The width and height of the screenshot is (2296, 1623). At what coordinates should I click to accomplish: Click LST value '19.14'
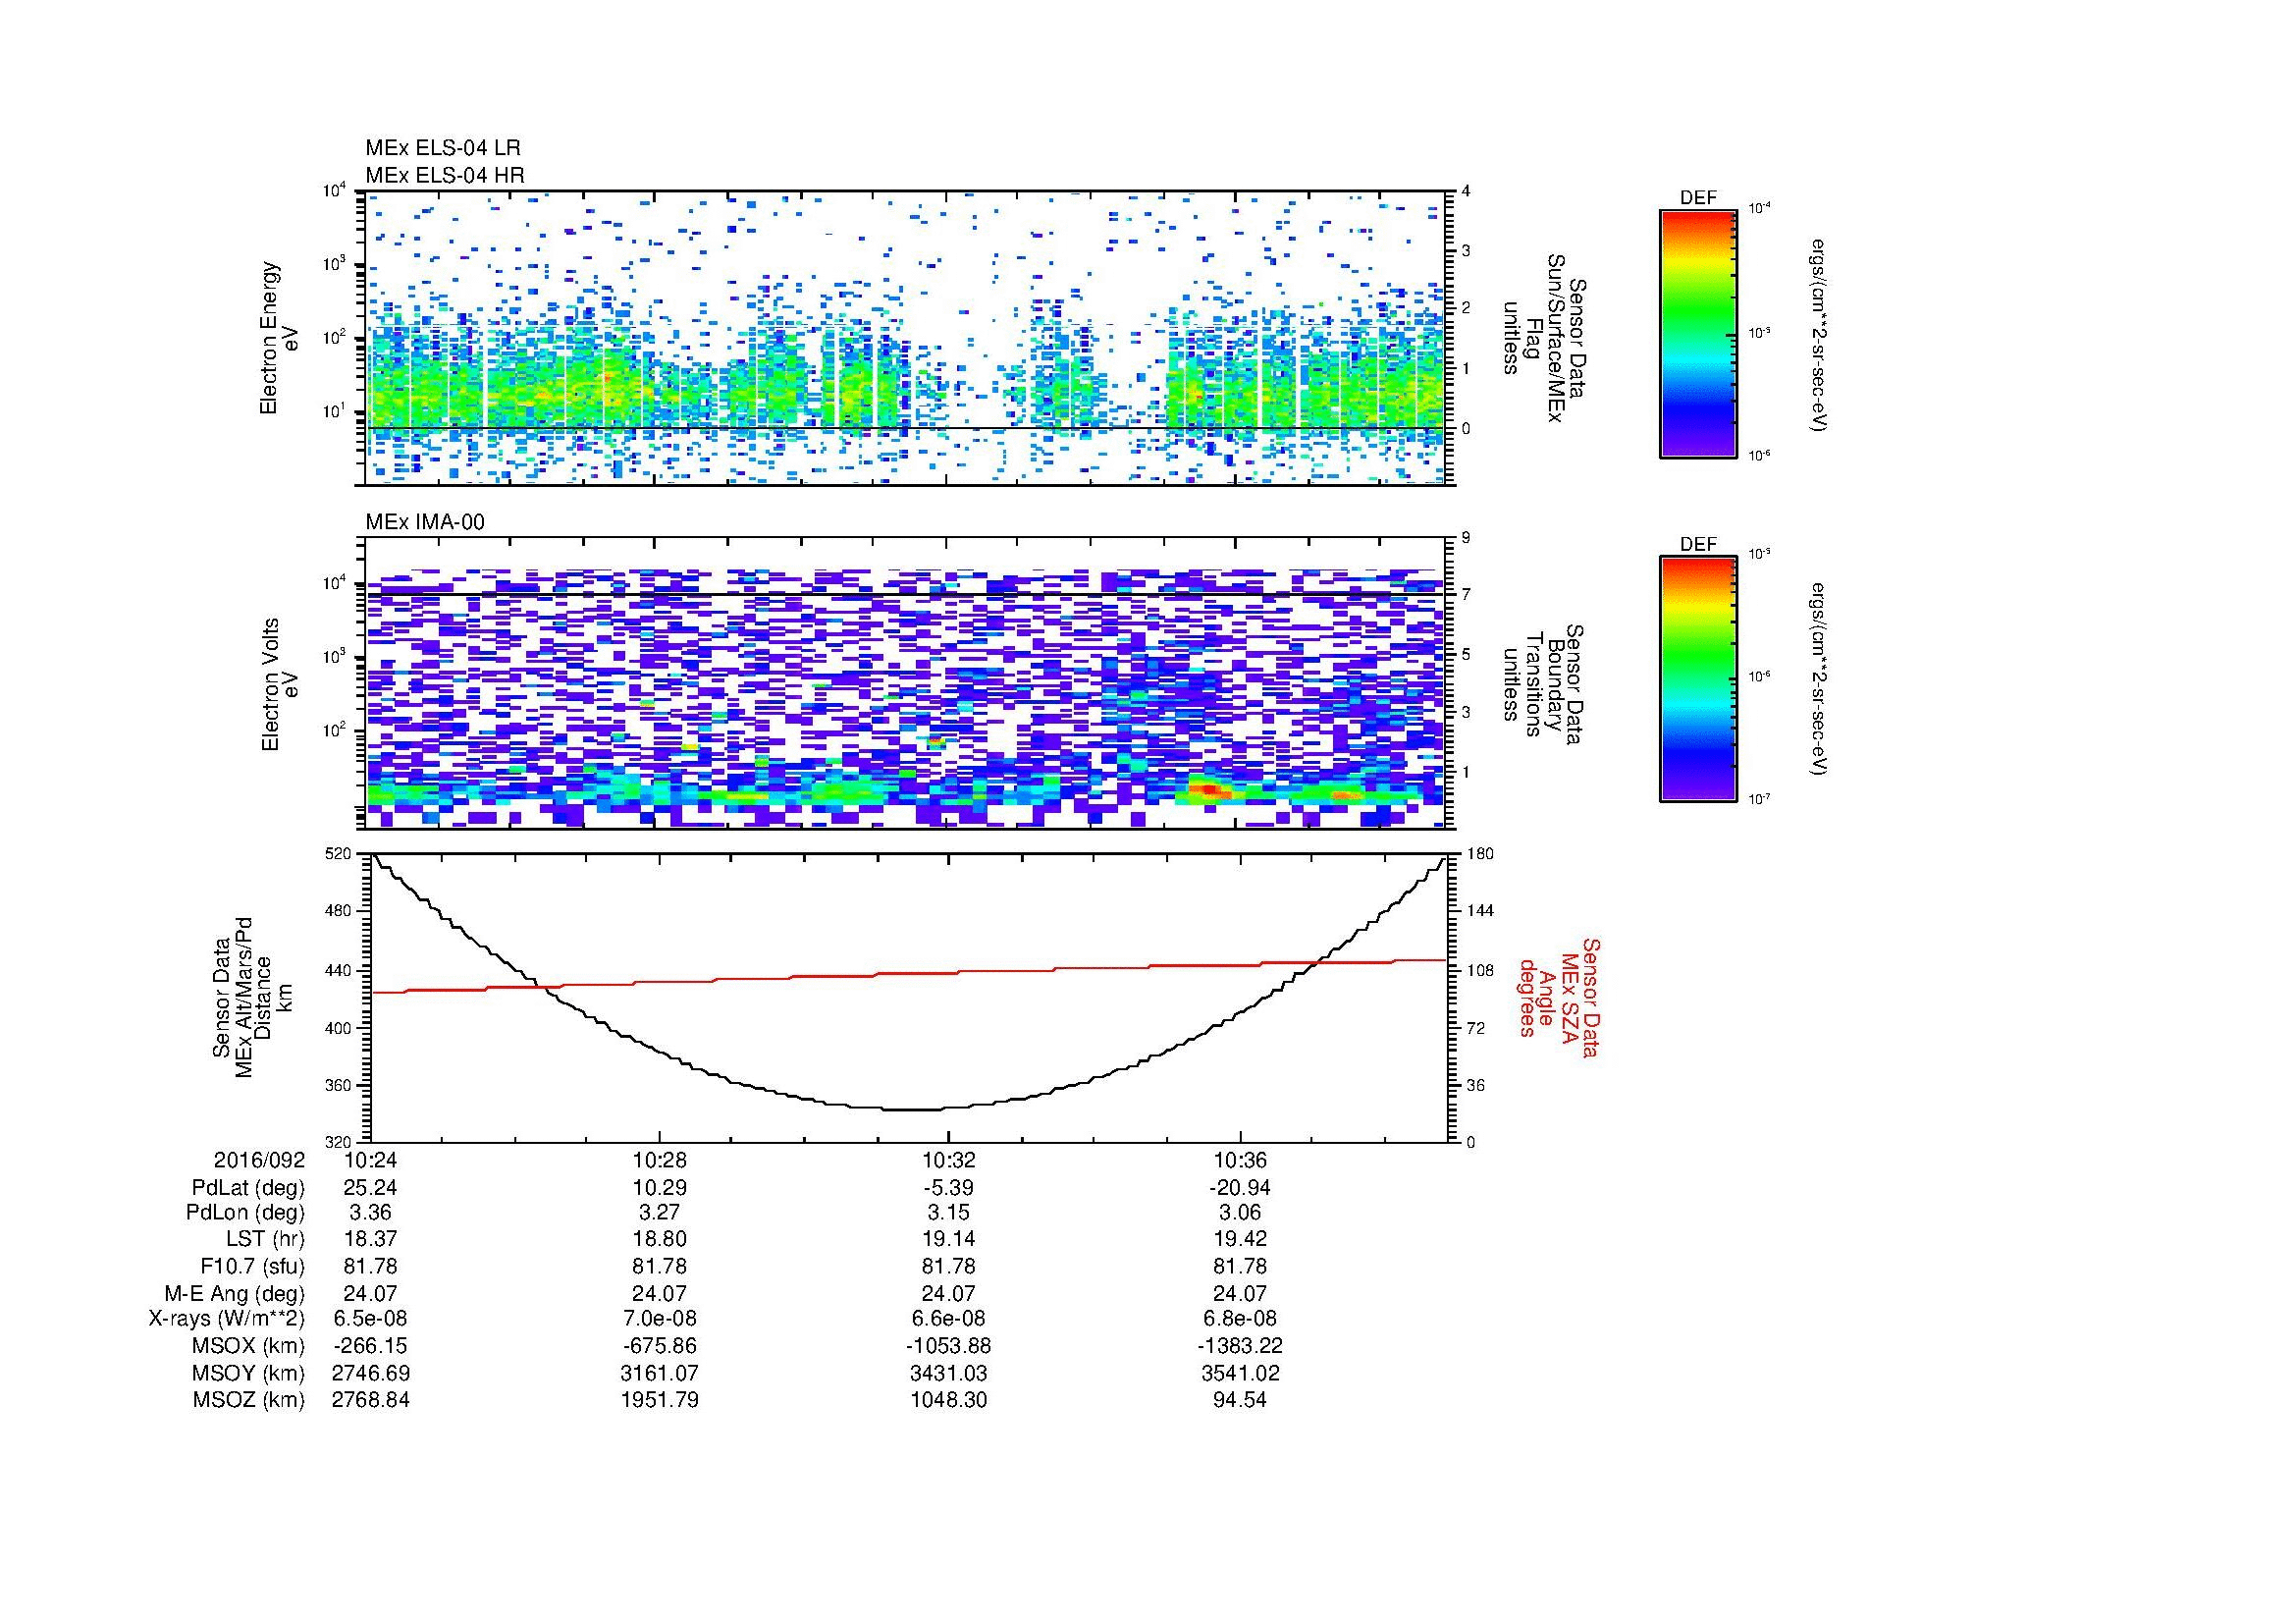(948, 1239)
